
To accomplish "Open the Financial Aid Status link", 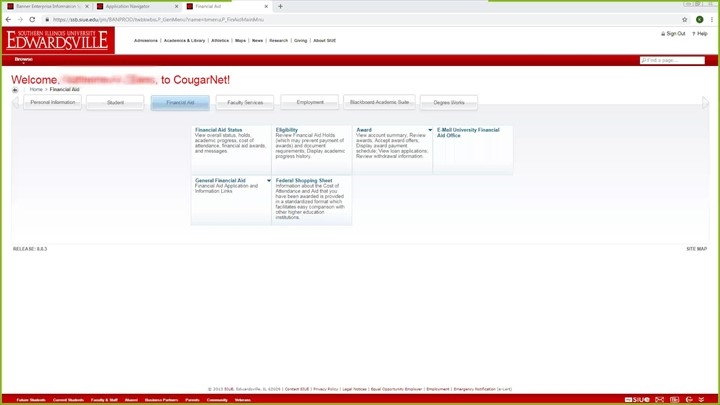I will pos(218,130).
